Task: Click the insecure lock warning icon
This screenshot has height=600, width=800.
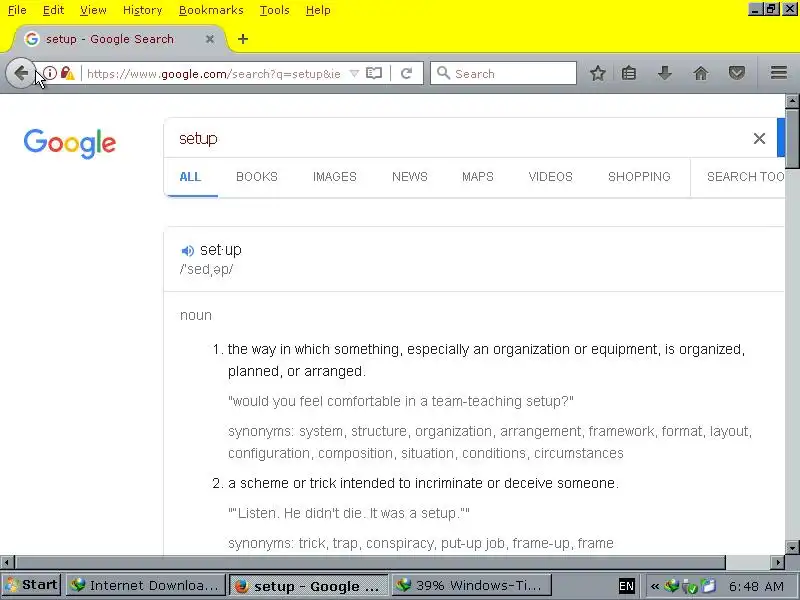Action: (x=67, y=73)
